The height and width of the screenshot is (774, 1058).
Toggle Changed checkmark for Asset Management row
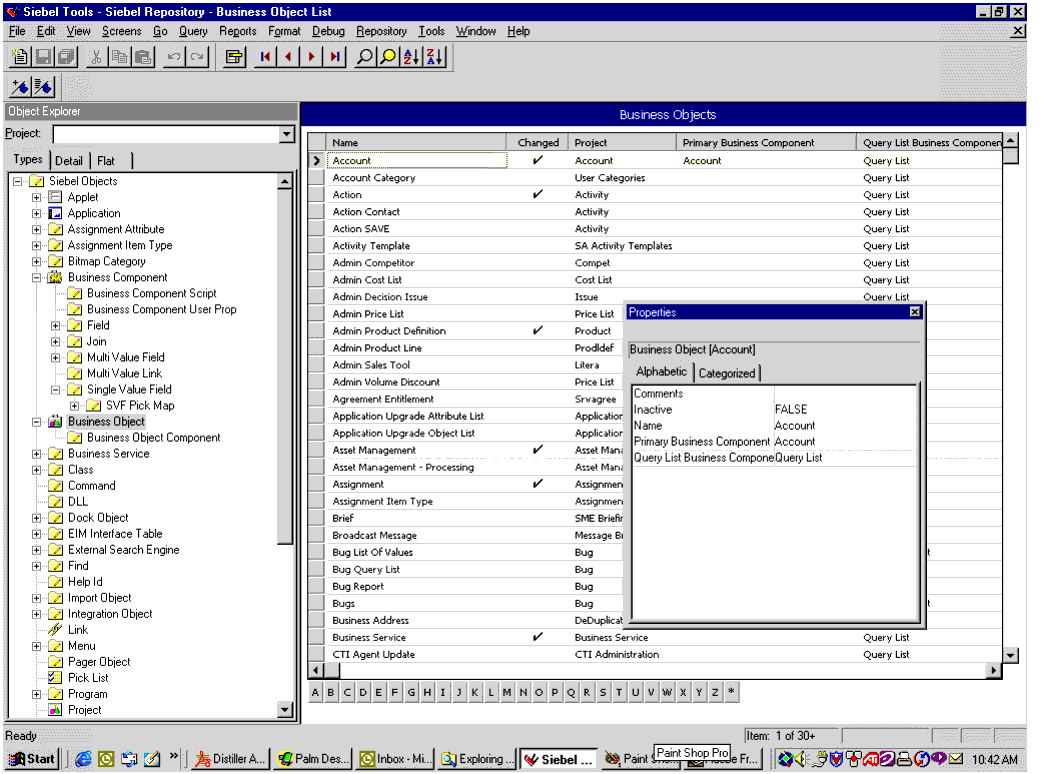(538, 450)
